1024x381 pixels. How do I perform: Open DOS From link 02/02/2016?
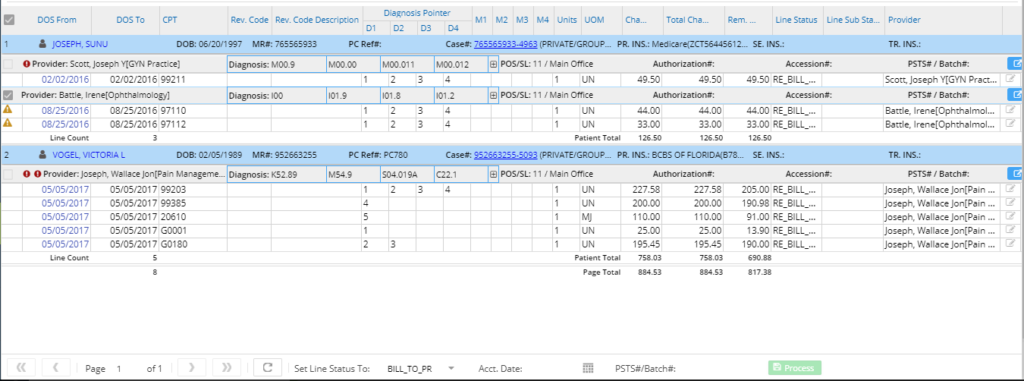coord(65,79)
